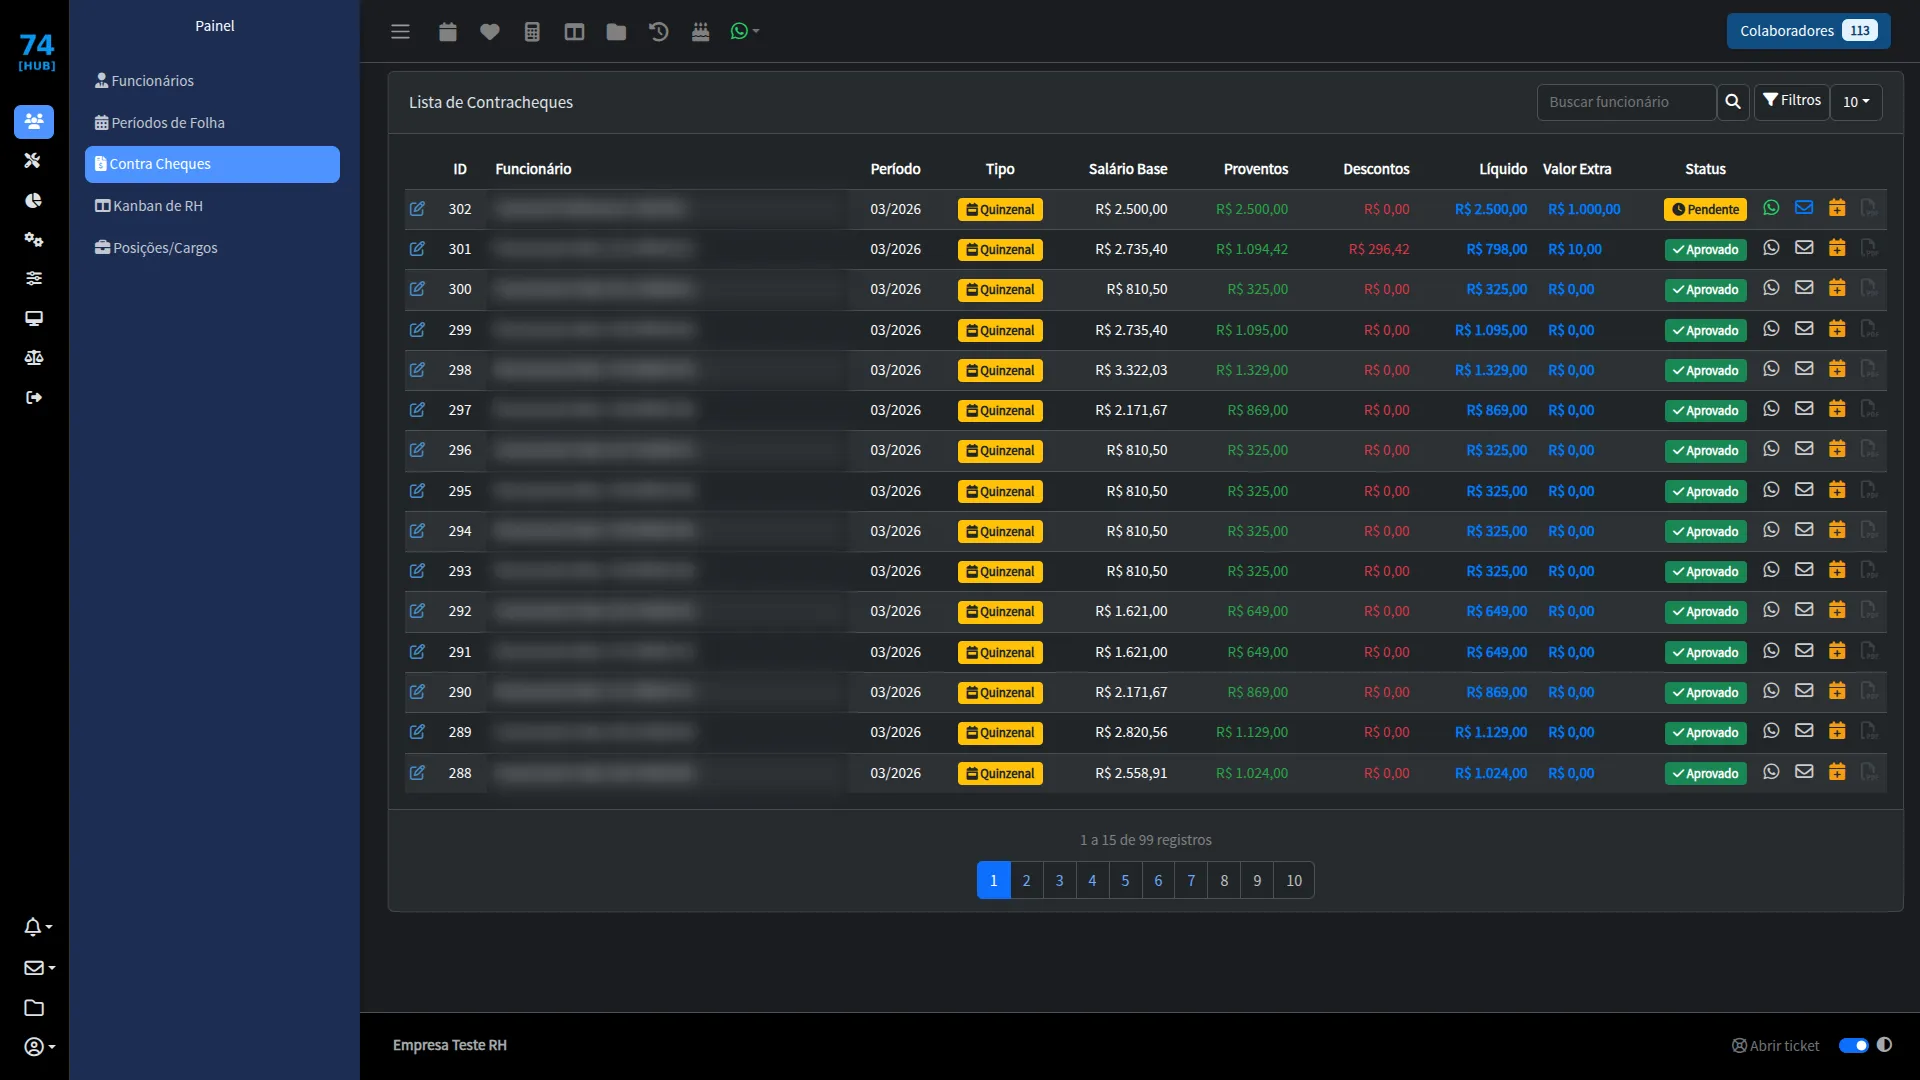Open the pie chart icon in left rail

33,200
